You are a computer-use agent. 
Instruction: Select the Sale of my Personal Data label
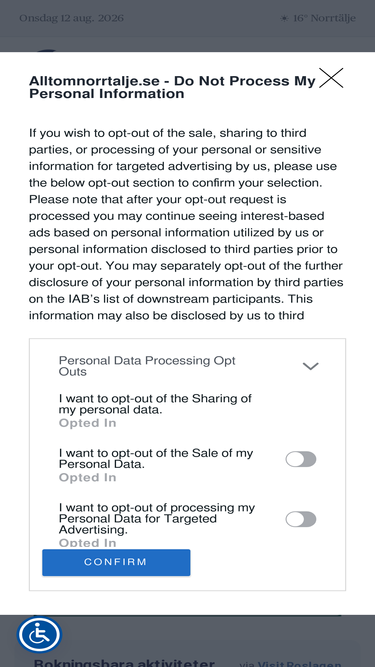(156, 459)
